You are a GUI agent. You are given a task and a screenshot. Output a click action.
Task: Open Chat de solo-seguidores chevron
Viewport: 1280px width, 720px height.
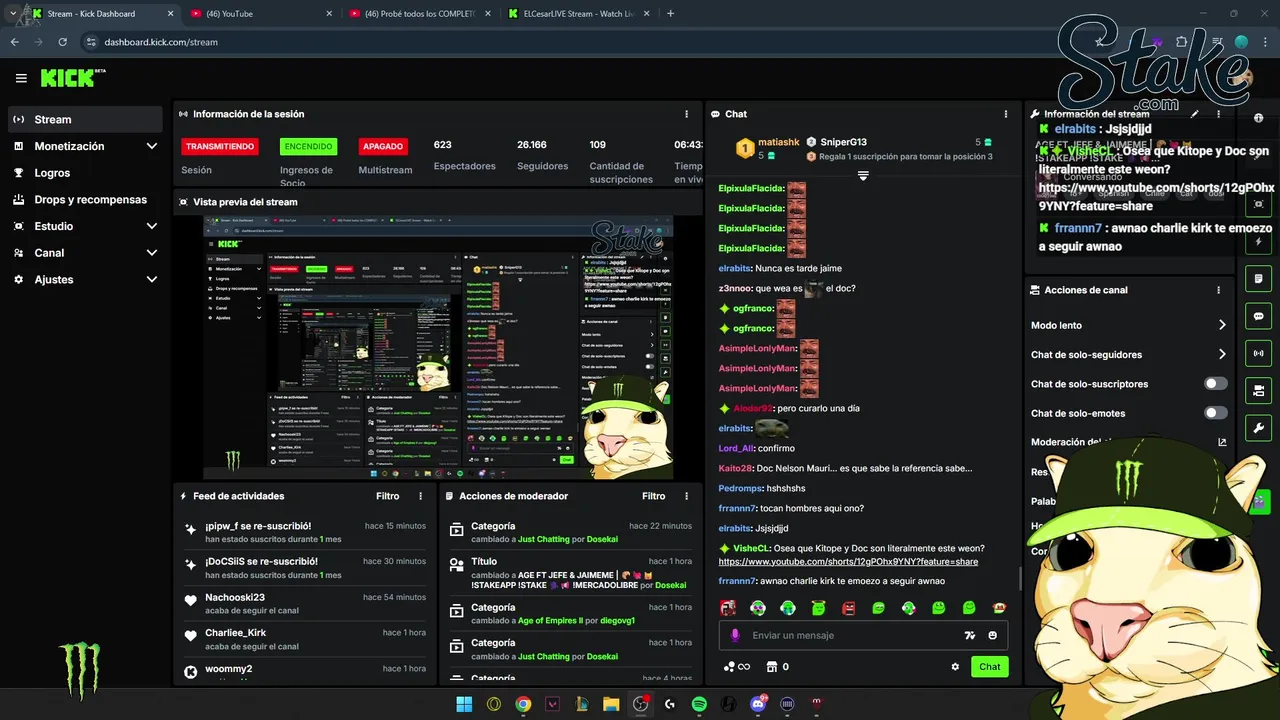tap(1222, 354)
